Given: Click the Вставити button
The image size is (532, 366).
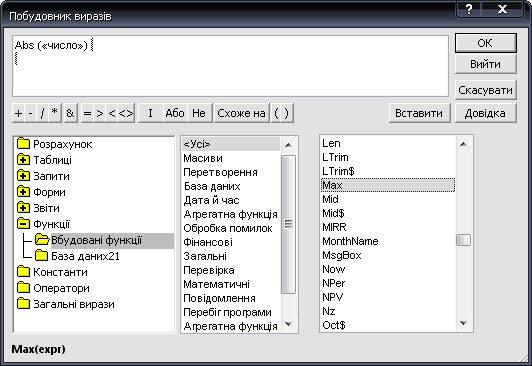Looking at the screenshot, I should click(x=419, y=113).
